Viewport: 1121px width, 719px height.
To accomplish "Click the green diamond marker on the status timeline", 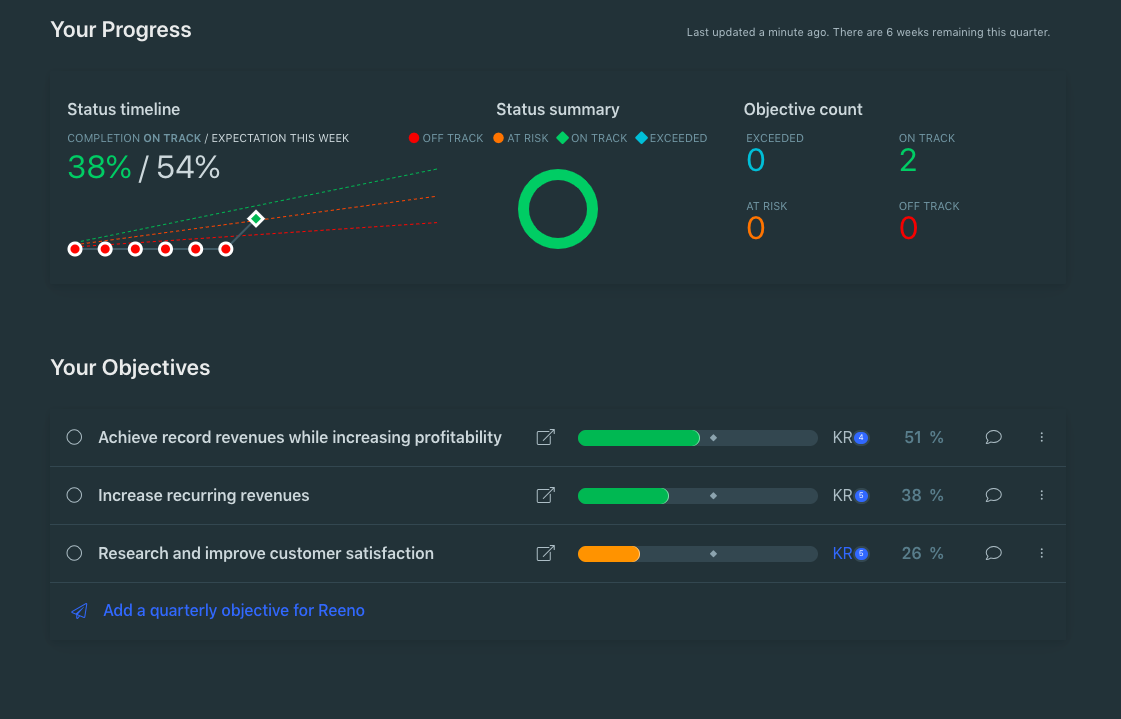I will click(x=256, y=217).
